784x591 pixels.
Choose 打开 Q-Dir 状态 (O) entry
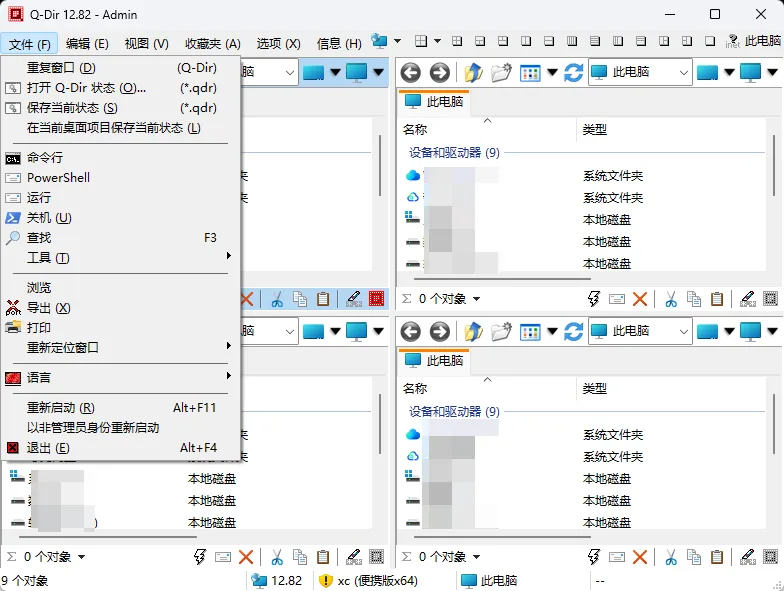(x=122, y=88)
